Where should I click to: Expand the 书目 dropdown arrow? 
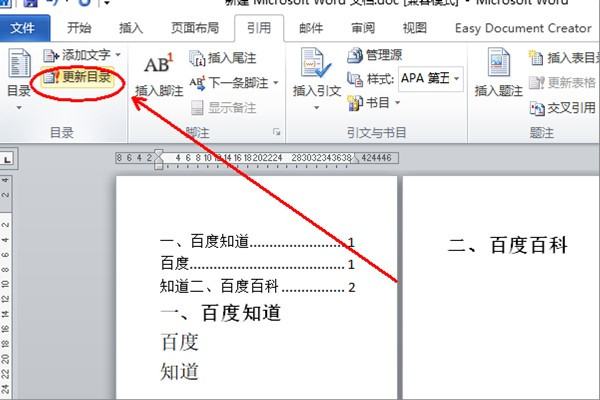point(397,102)
